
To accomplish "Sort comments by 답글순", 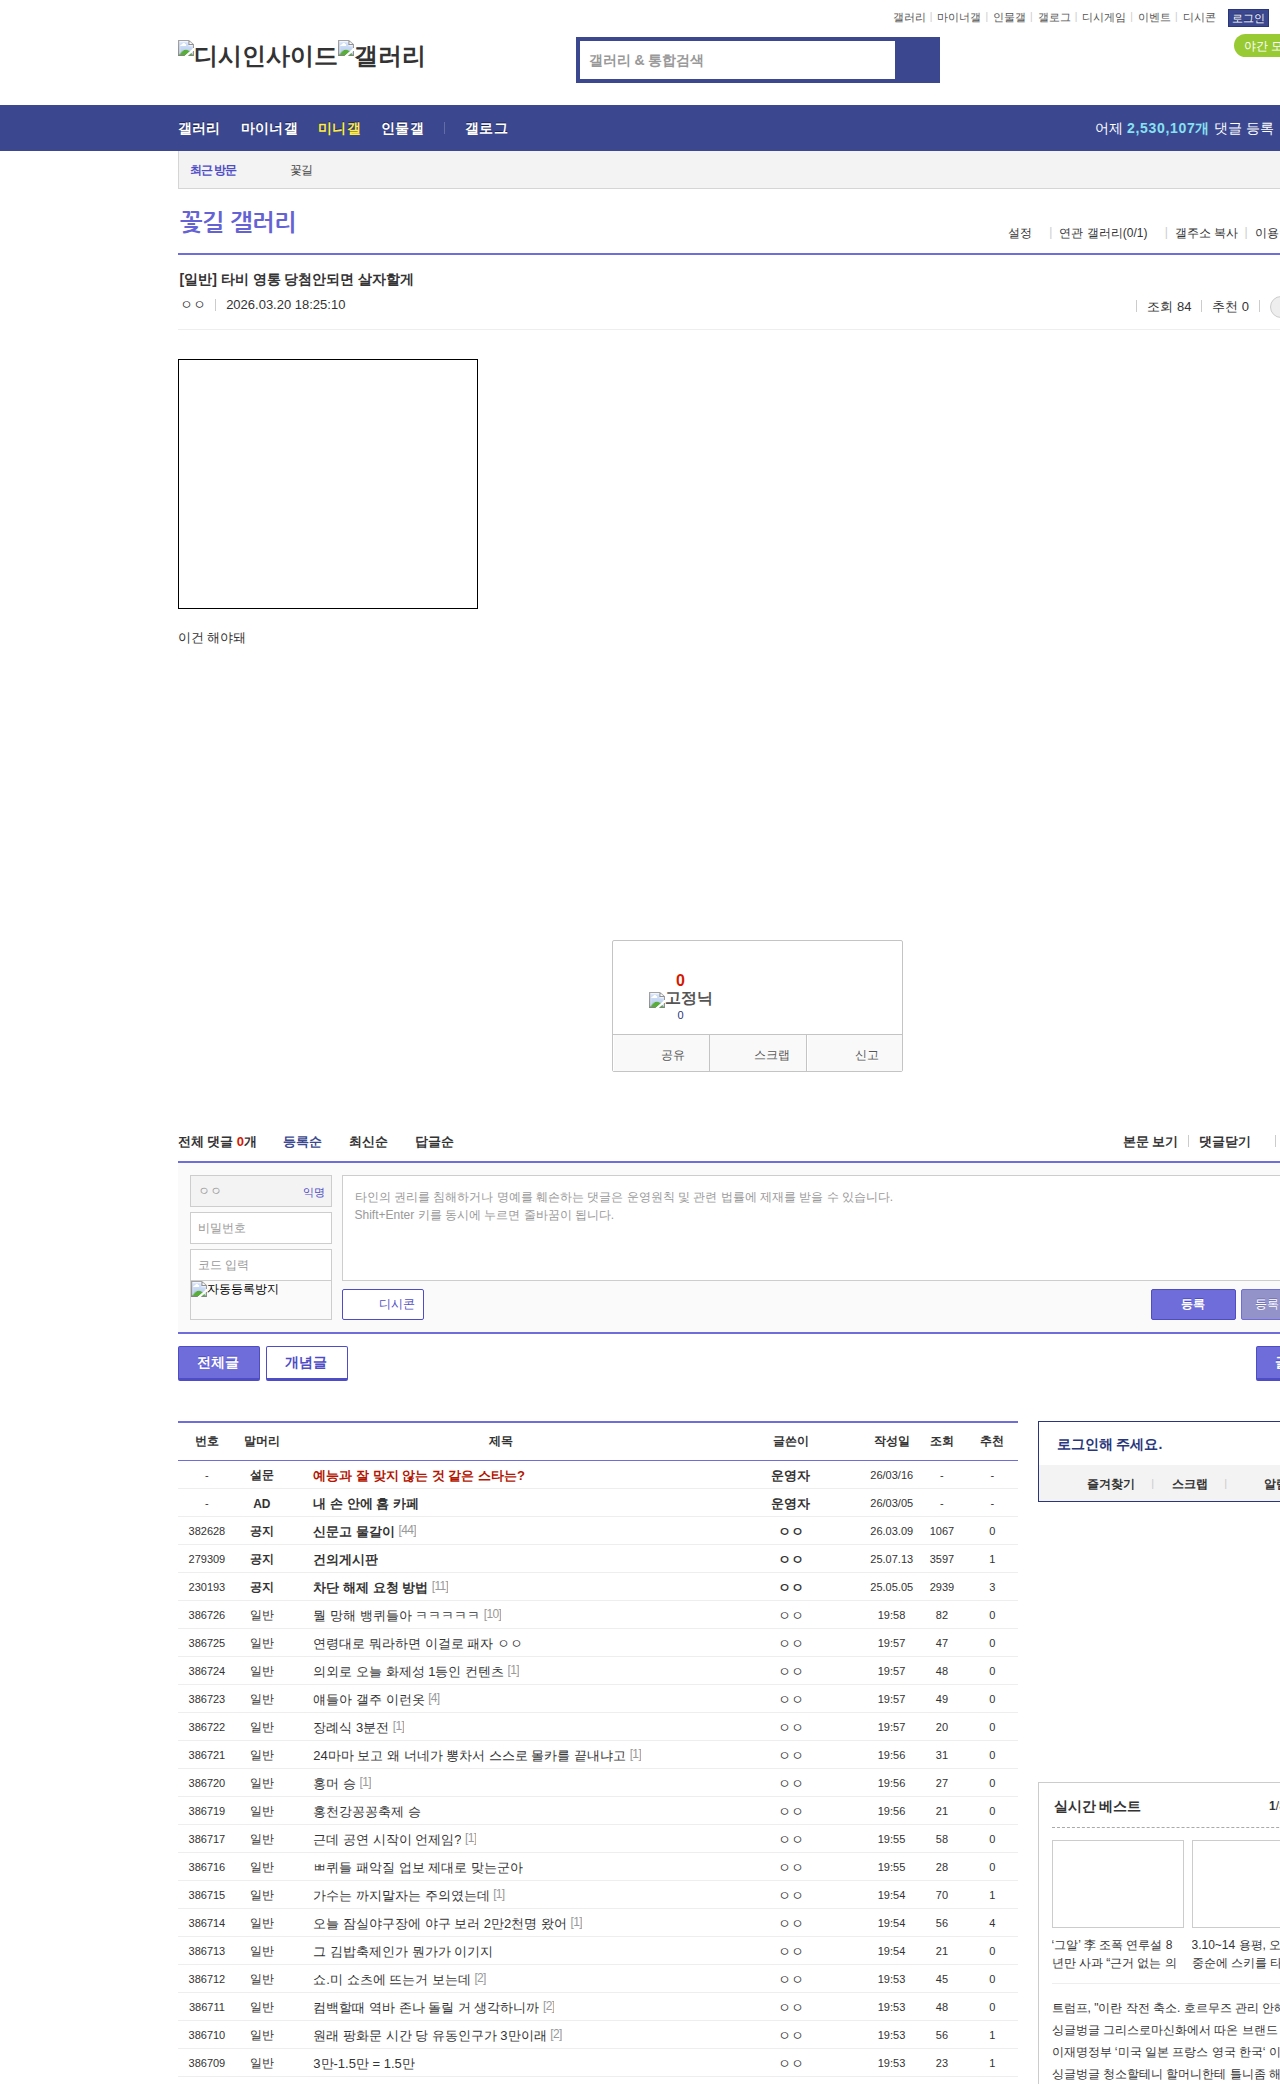I will 434,1142.
